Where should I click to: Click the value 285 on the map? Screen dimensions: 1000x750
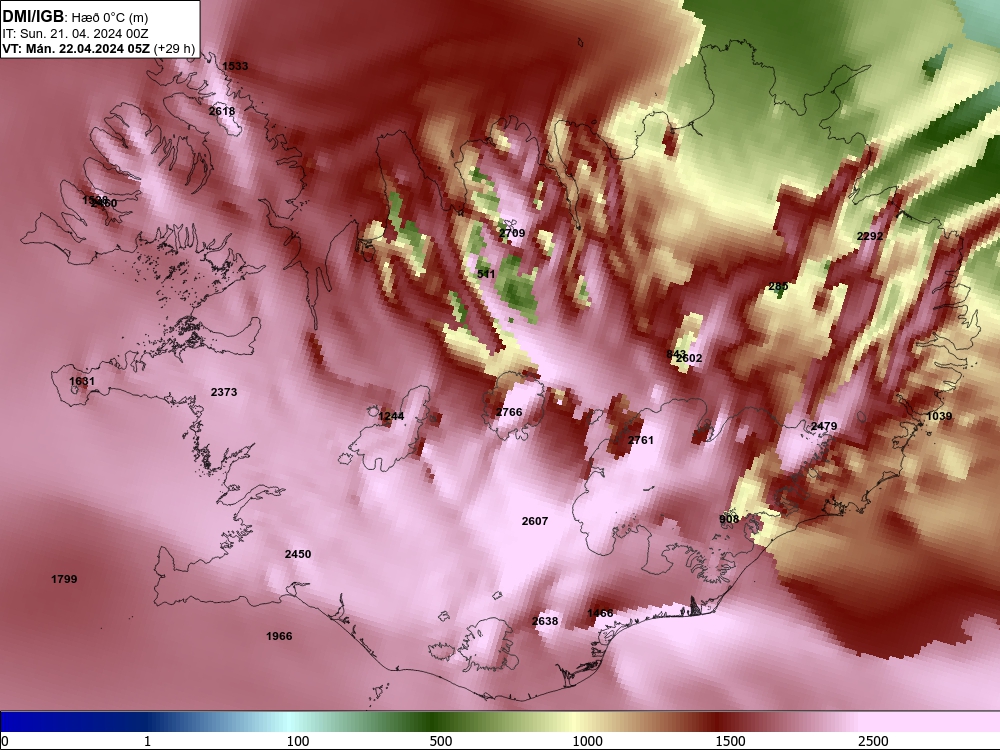coord(778,286)
